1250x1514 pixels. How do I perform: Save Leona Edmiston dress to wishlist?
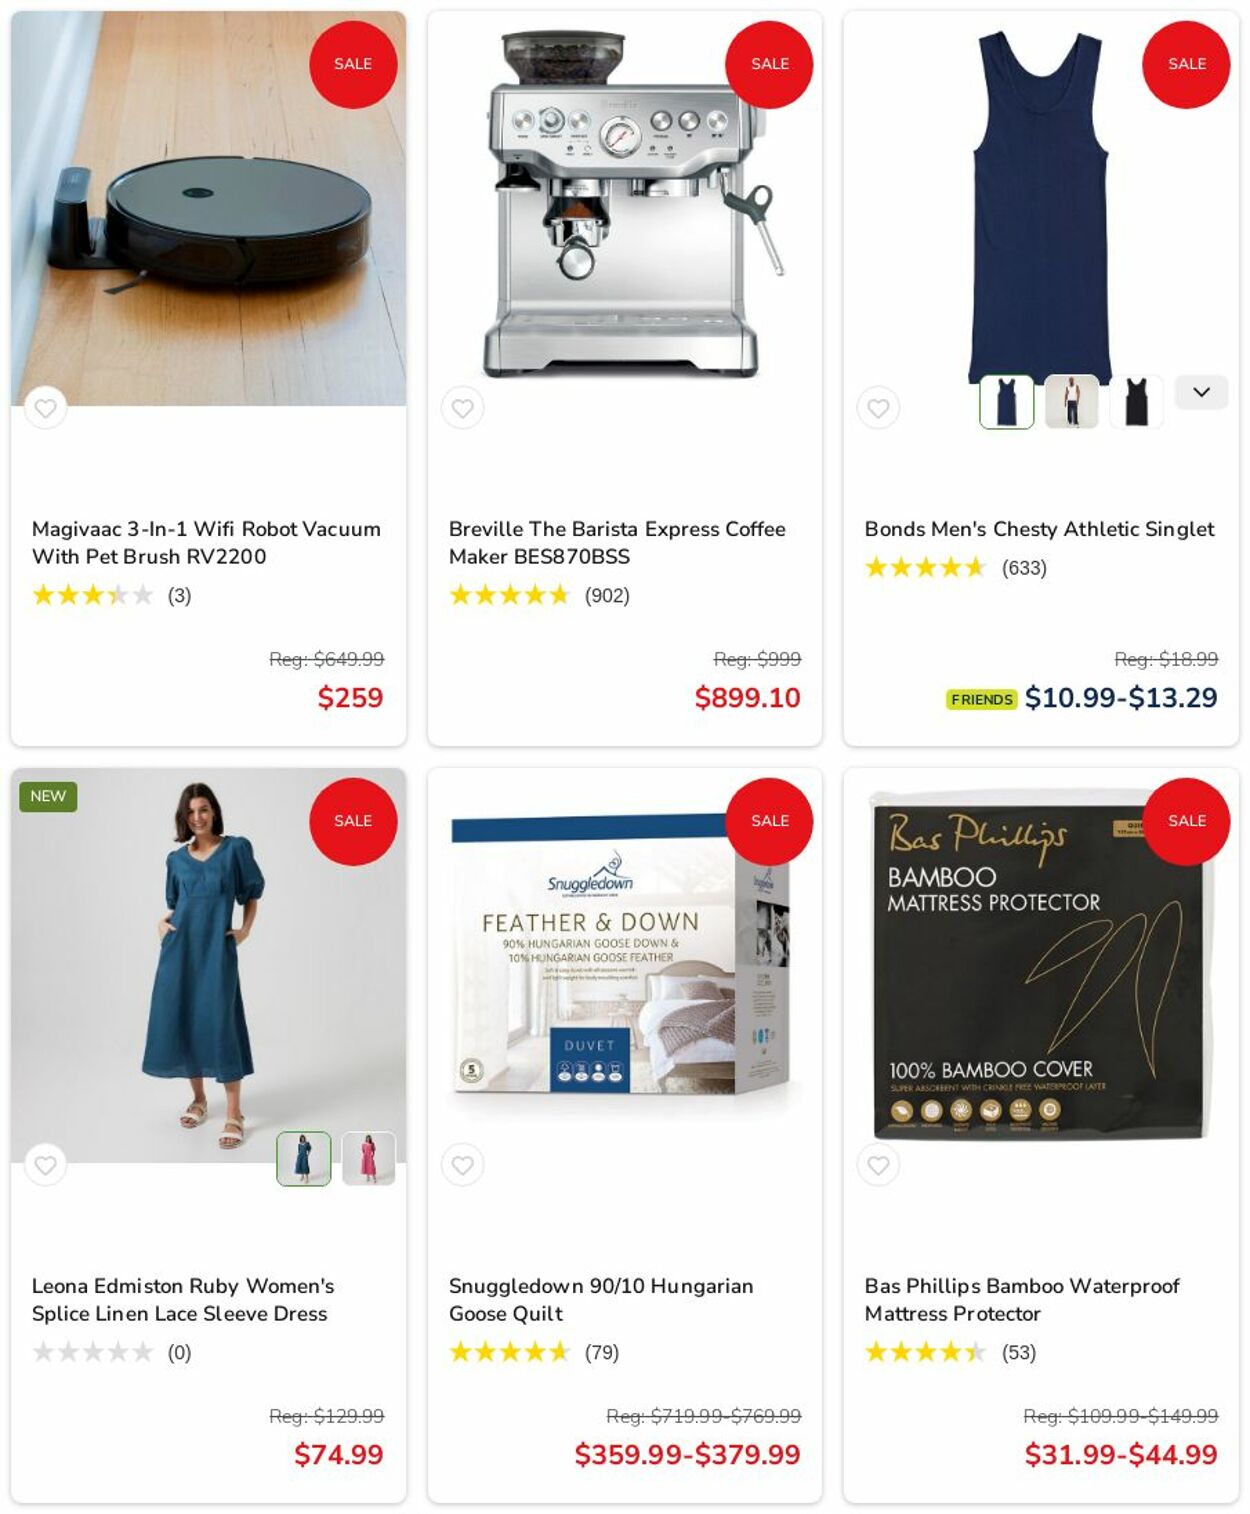[45, 1165]
